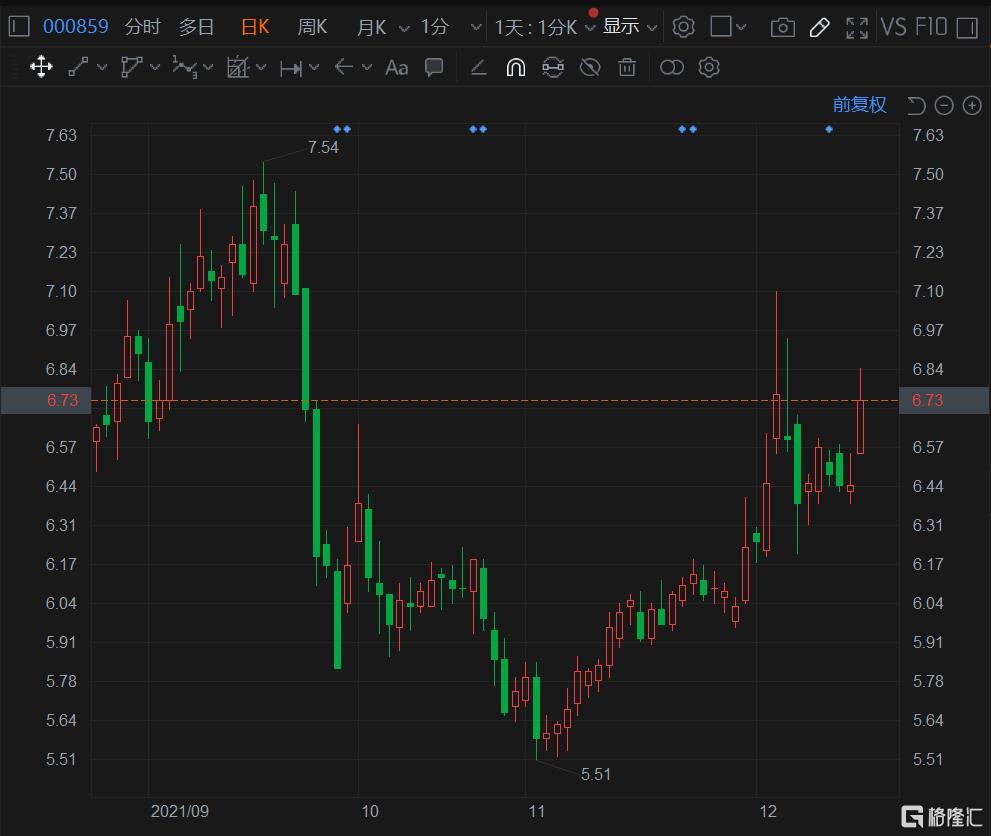
Task: Select the wave pattern drawing tool
Action: pyautogui.click(x=184, y=67)
